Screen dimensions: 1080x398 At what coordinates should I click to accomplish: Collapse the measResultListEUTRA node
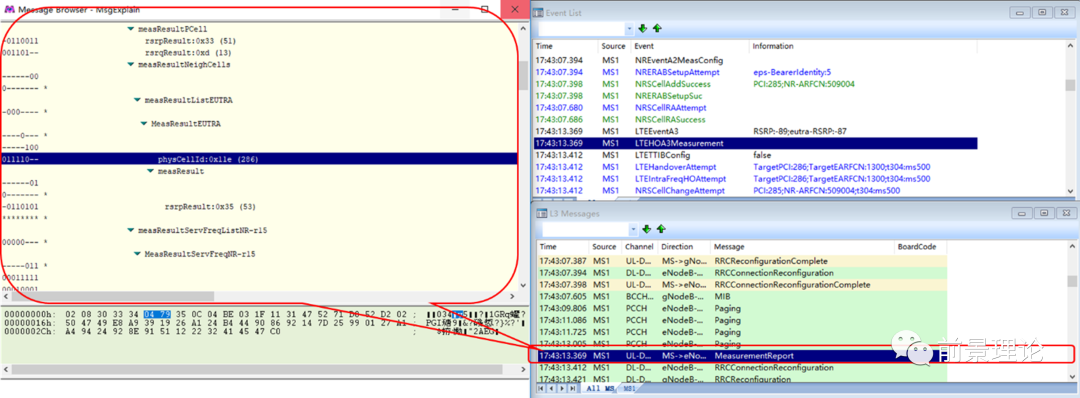click(137, 101)
